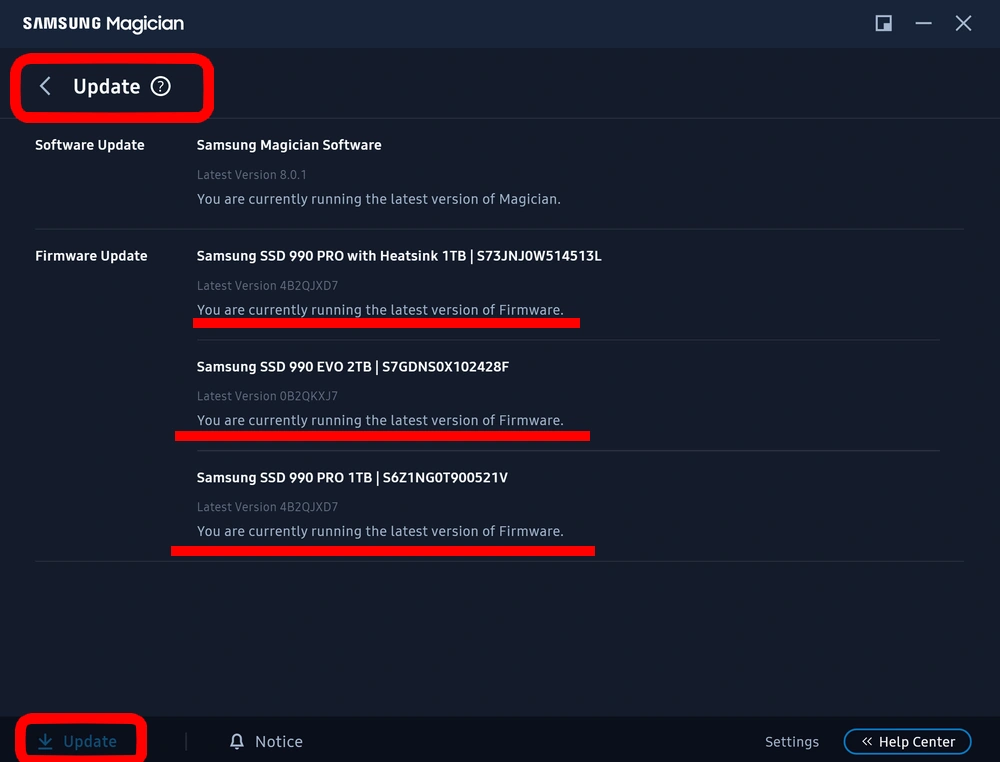The height and width of the screenshot is (762, 1000).
Task: Click 'Latest Version 4B2QJXD7' under S6Z1NG0T900521V drive
Action: point(267,507)
